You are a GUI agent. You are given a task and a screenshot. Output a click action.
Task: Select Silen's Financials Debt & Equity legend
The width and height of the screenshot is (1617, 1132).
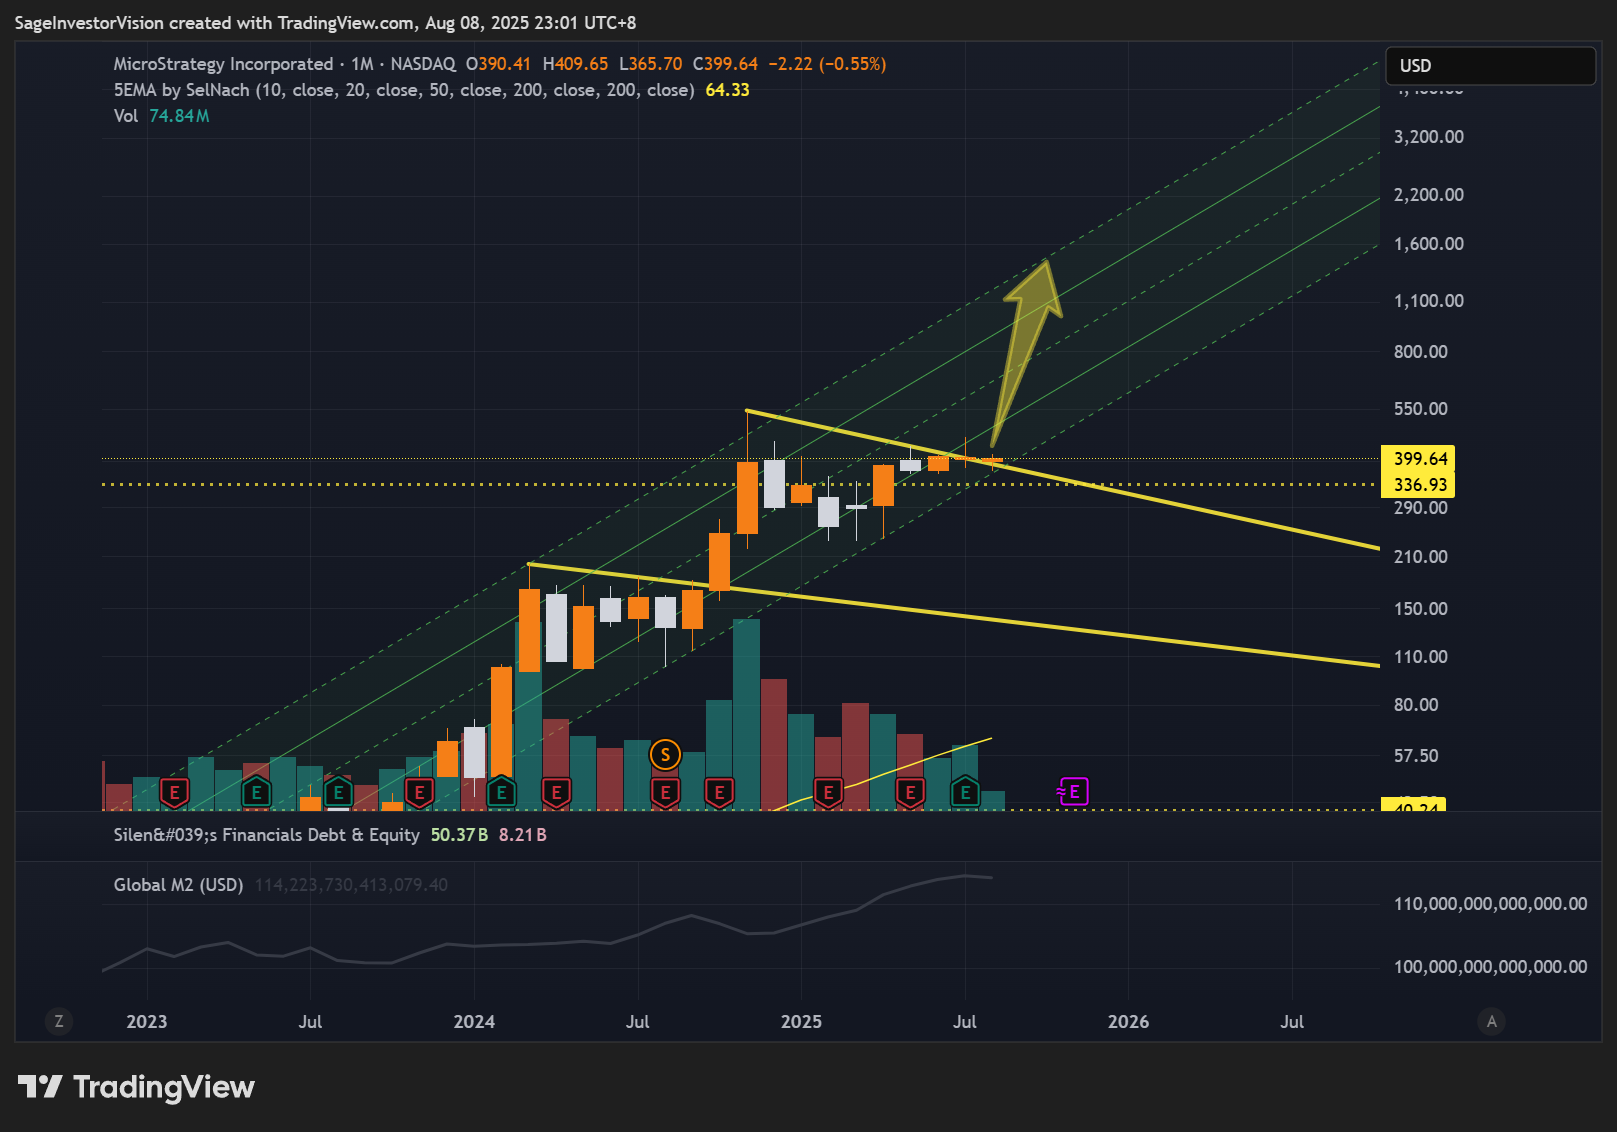pos(266,835)
